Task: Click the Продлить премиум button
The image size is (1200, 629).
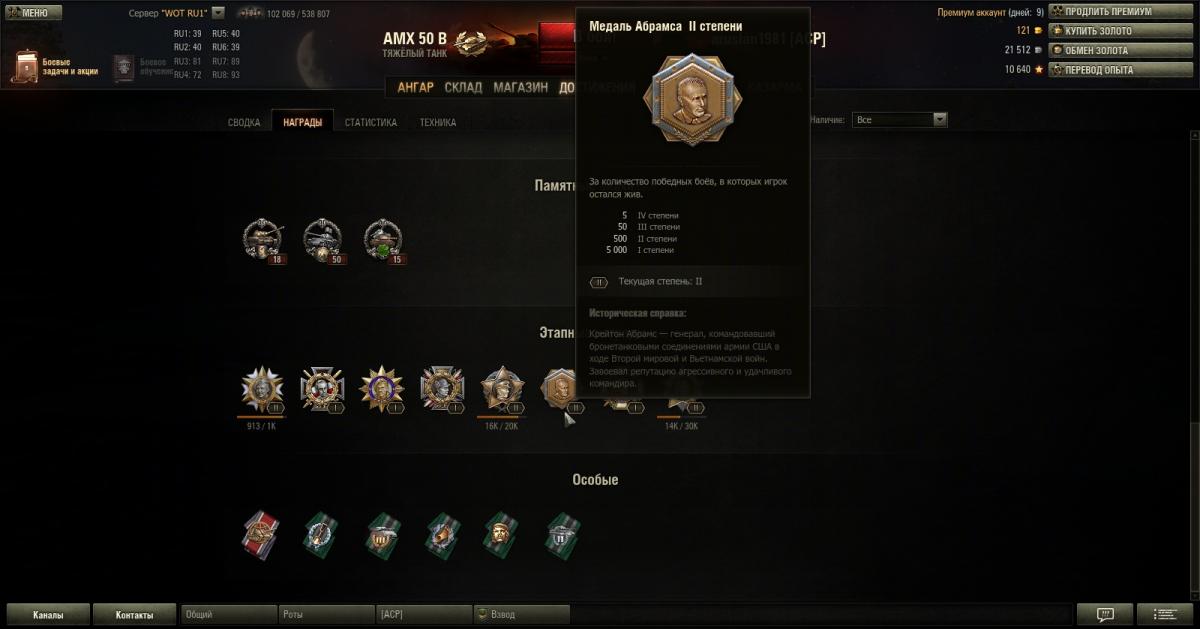Action: [1106, 12]
